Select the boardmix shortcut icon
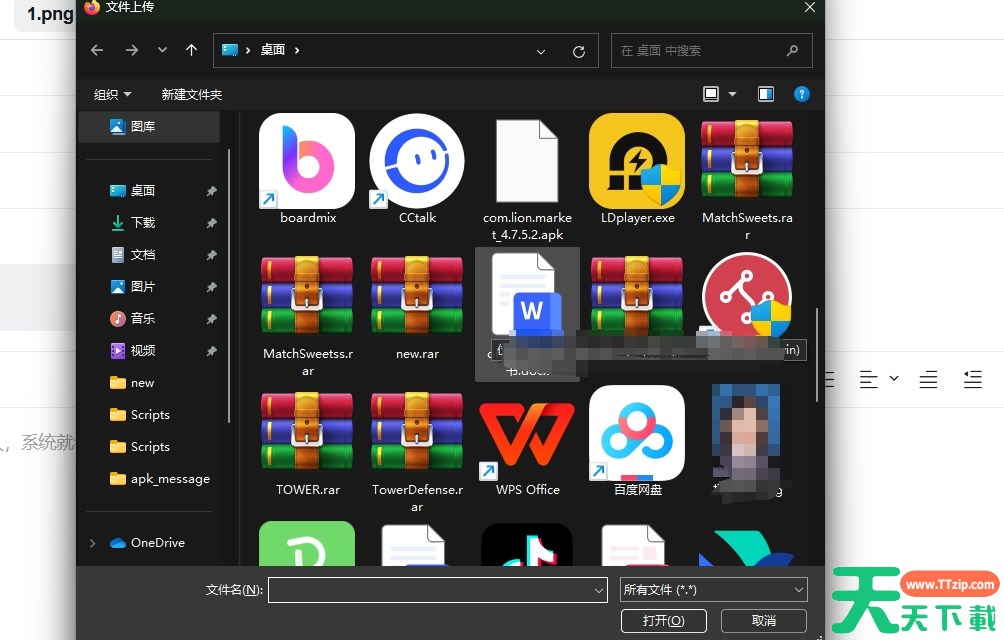 [306, 161]
